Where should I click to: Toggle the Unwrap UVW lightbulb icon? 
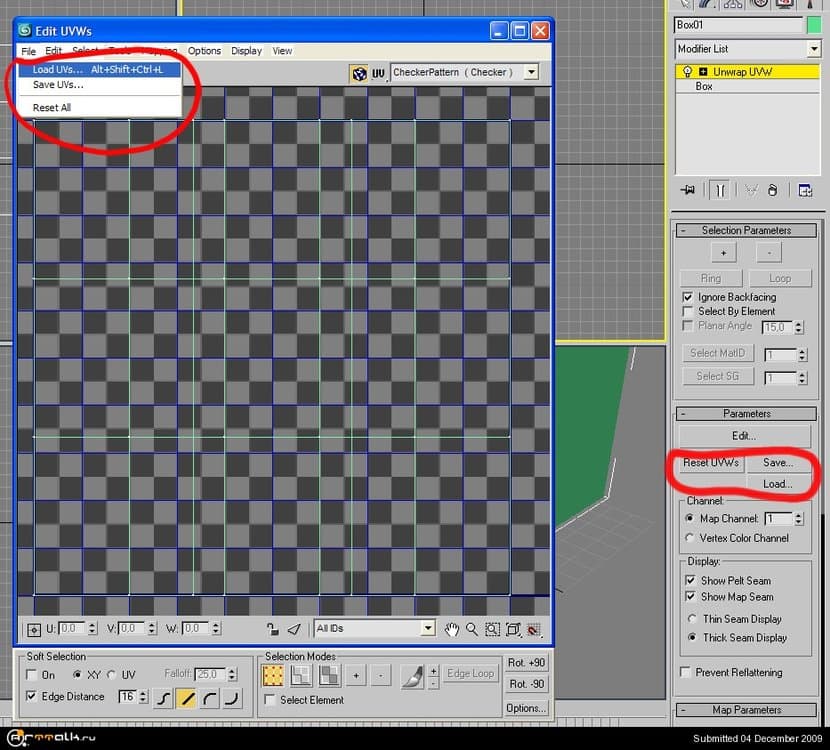(x=686, y=72)
